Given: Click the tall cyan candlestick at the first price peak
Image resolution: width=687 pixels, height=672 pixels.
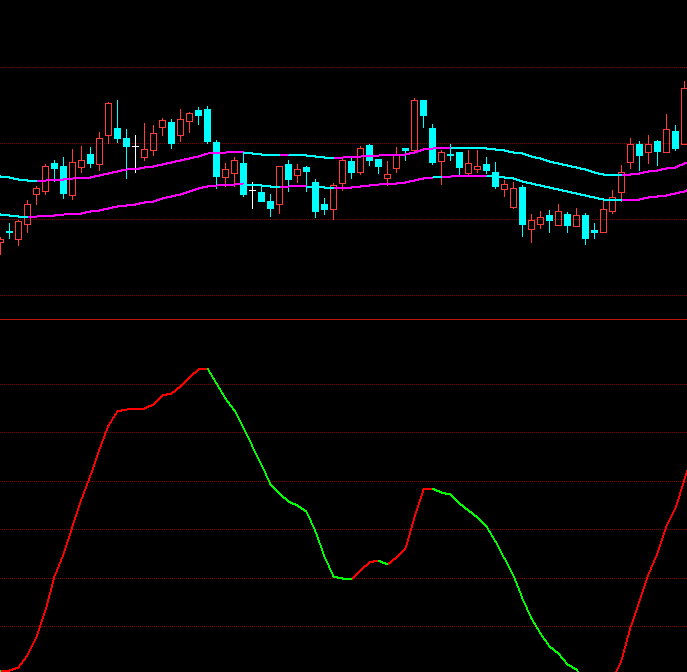Looking at the screenshot, I should point(207,126).
